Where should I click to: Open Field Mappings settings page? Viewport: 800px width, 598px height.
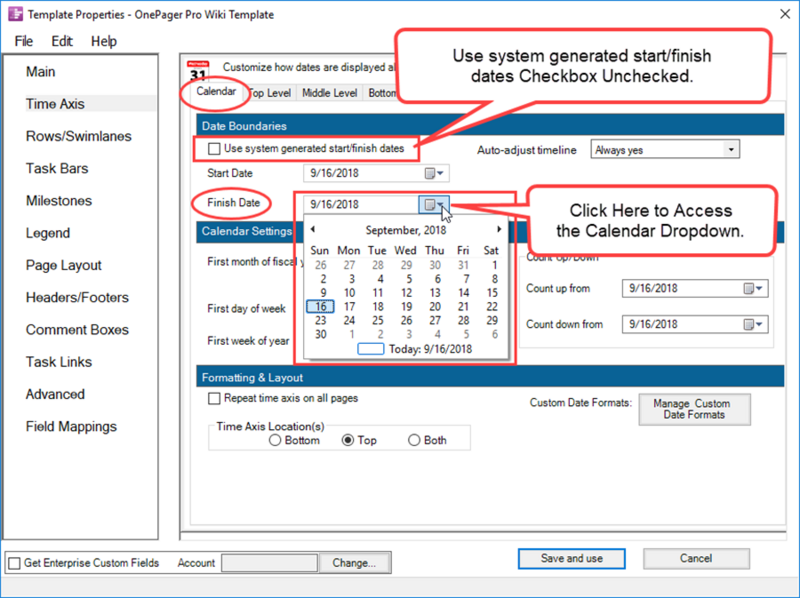(x=71, y=427)
